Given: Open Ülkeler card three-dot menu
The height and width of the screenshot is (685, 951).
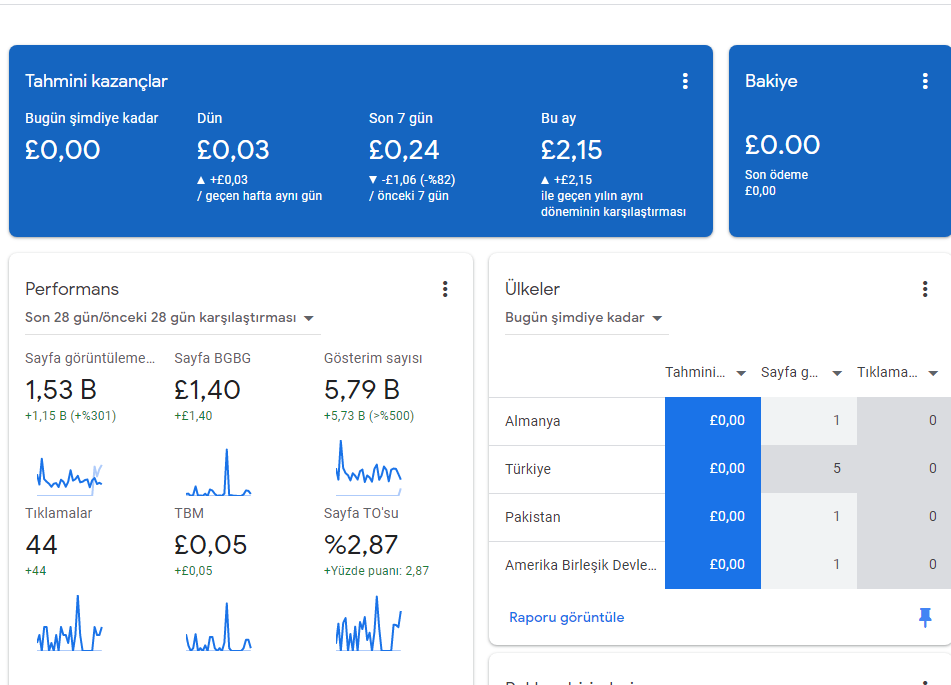Looking at the screenshot, I should [x=925, y=289].
